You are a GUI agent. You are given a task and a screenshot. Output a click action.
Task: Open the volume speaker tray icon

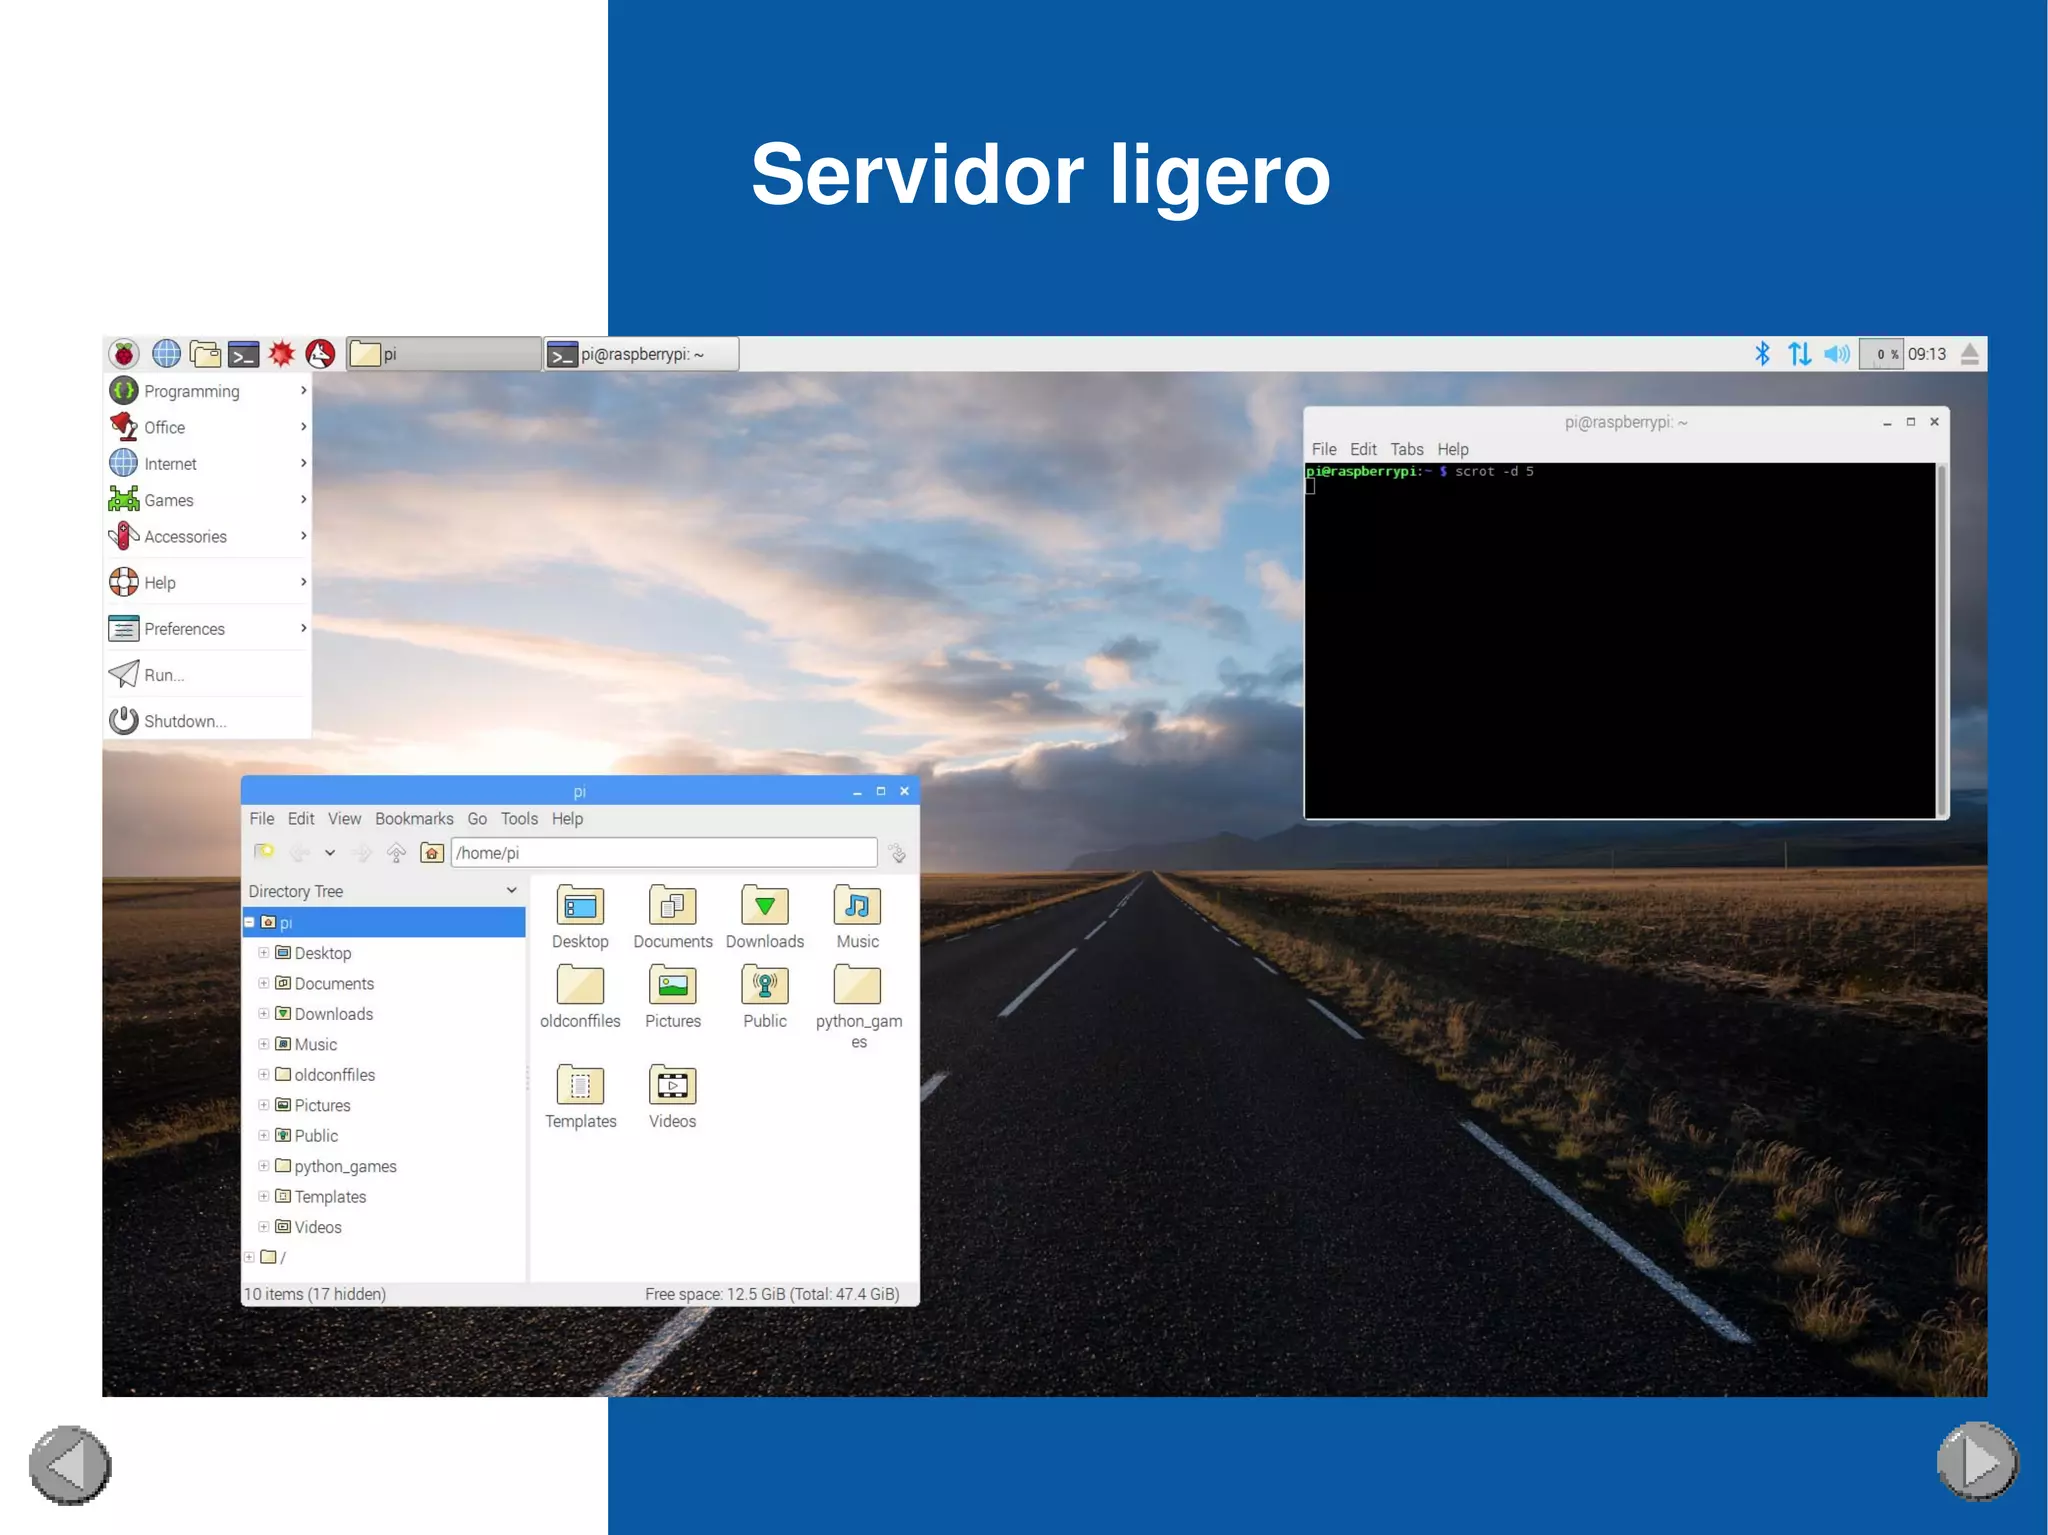1836,354
